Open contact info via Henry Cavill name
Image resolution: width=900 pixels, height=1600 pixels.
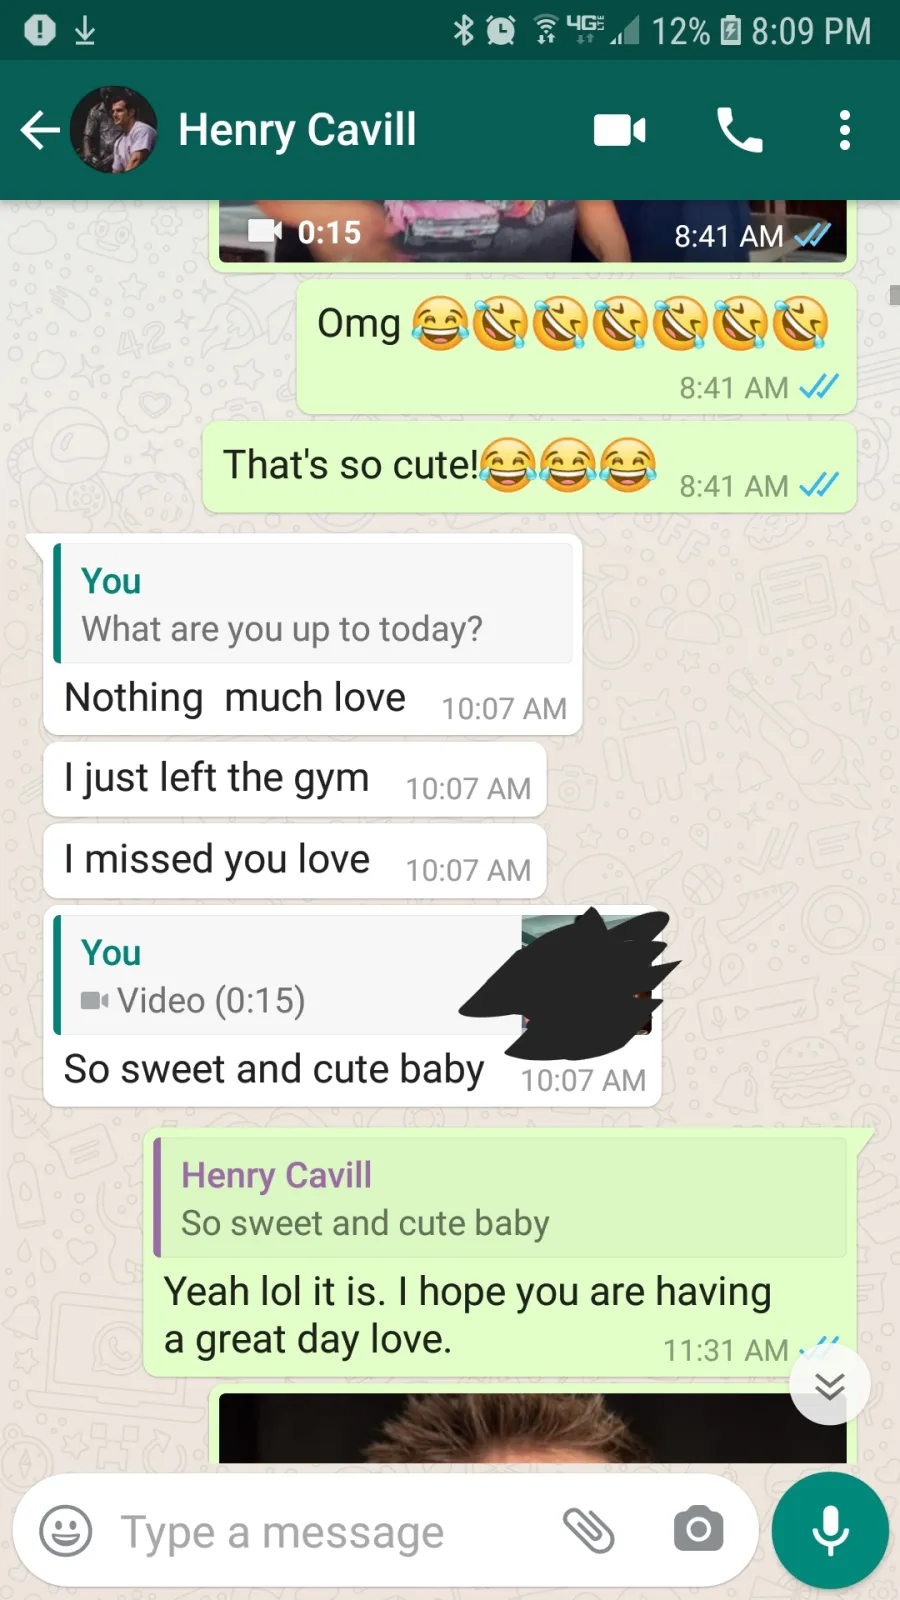coord(297,130)
